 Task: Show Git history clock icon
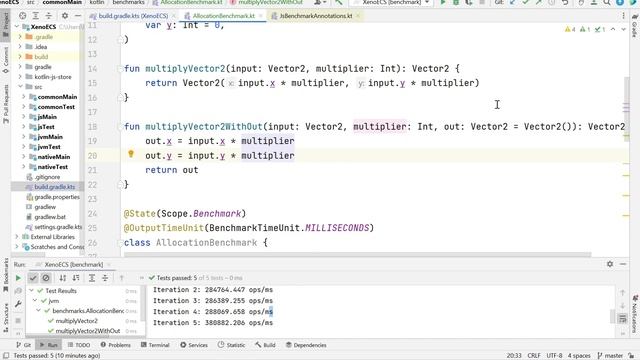click(x=552, y=2)
